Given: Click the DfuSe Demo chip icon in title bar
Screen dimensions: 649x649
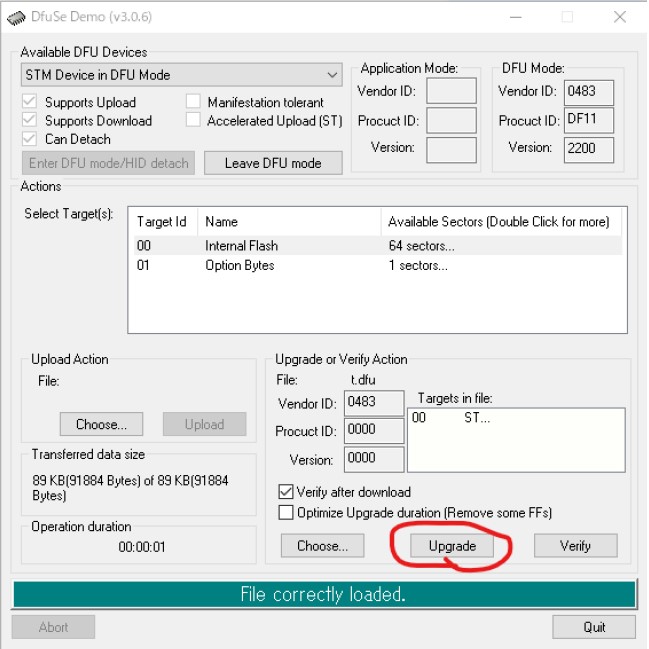Looking at the screenshot, I should tap(16, 17).
